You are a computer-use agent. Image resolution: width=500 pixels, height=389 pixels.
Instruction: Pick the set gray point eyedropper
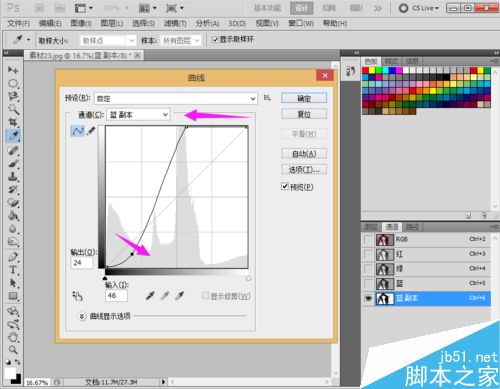click(x=165, y=295)
